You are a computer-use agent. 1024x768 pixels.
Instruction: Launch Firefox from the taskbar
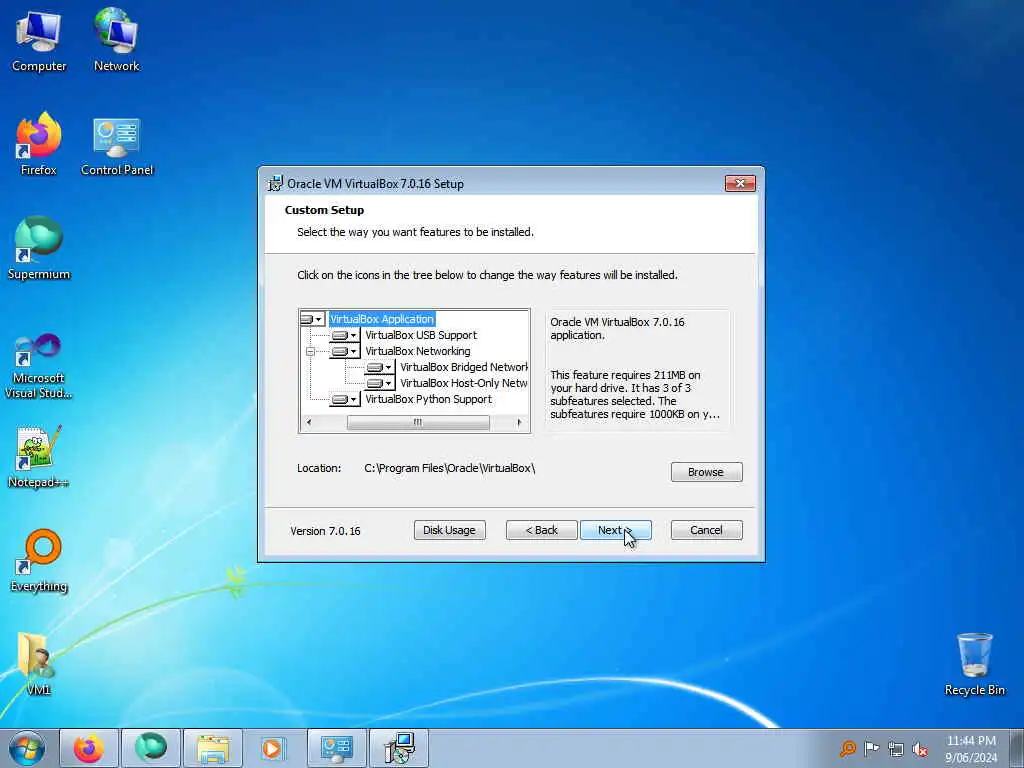(89, 748)
